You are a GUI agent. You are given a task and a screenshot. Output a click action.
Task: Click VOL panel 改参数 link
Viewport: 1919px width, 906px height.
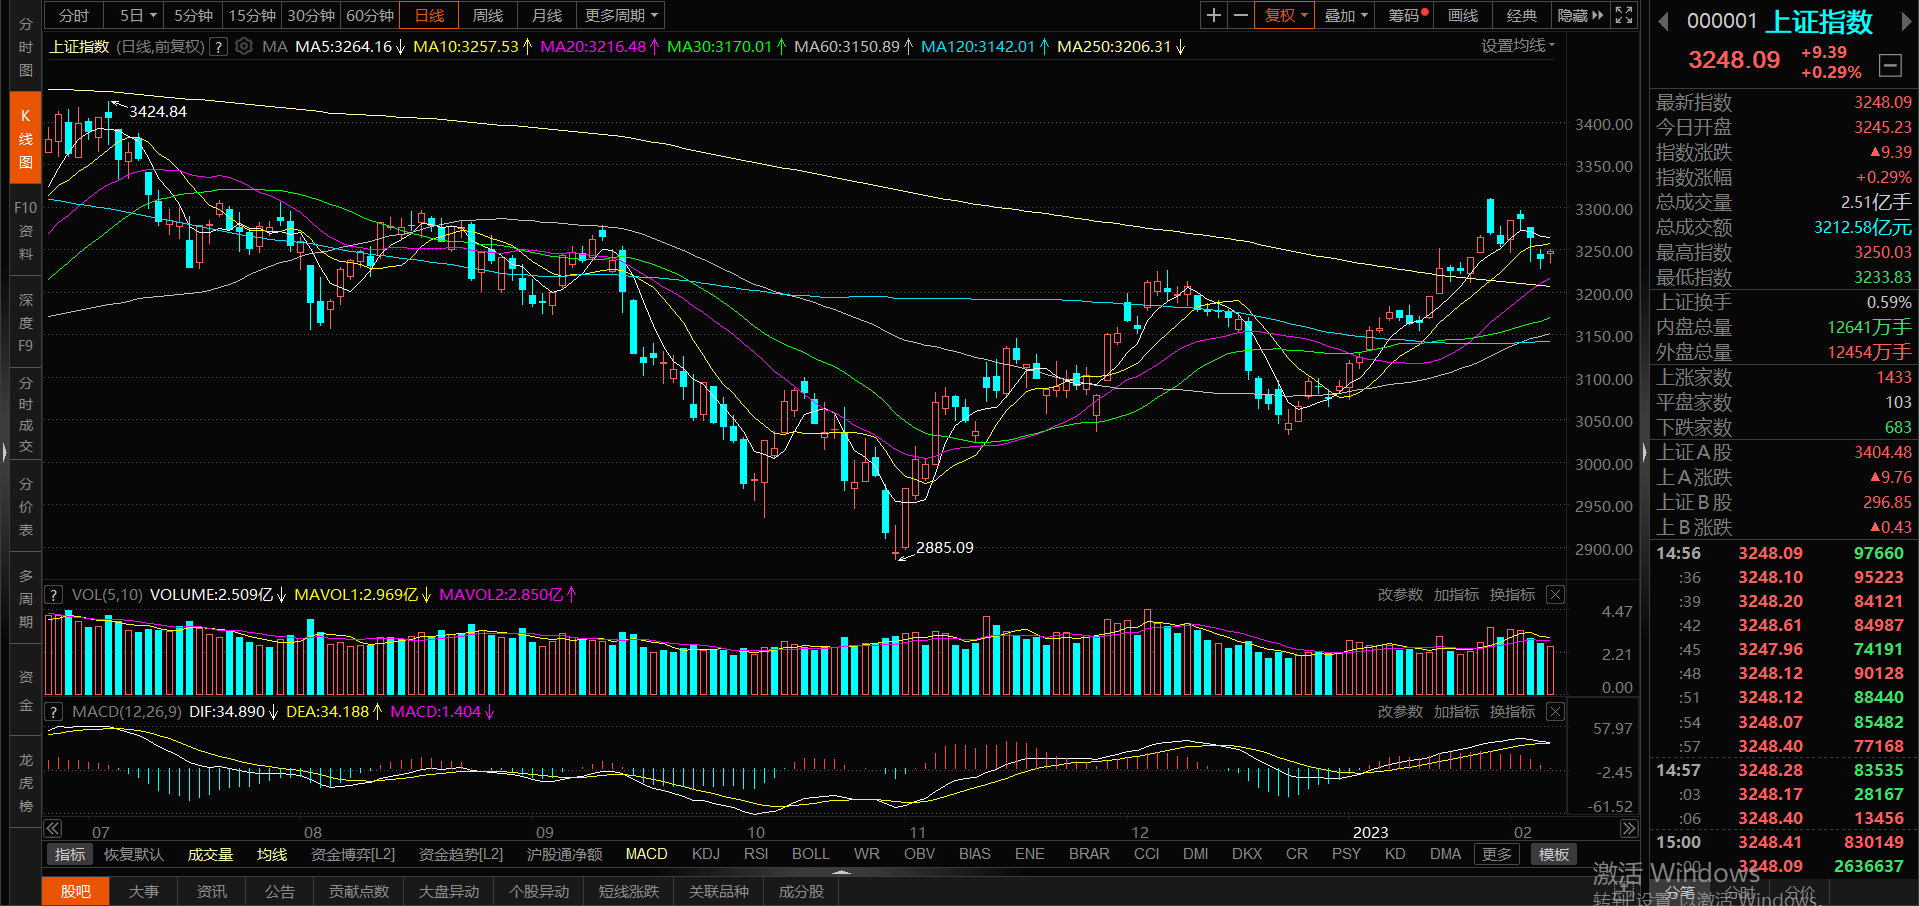pos(1400,595)
